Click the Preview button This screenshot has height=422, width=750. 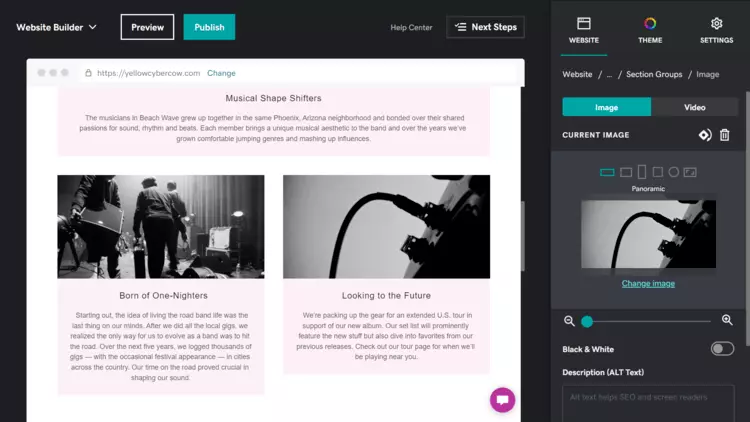[x=147, y=27]
